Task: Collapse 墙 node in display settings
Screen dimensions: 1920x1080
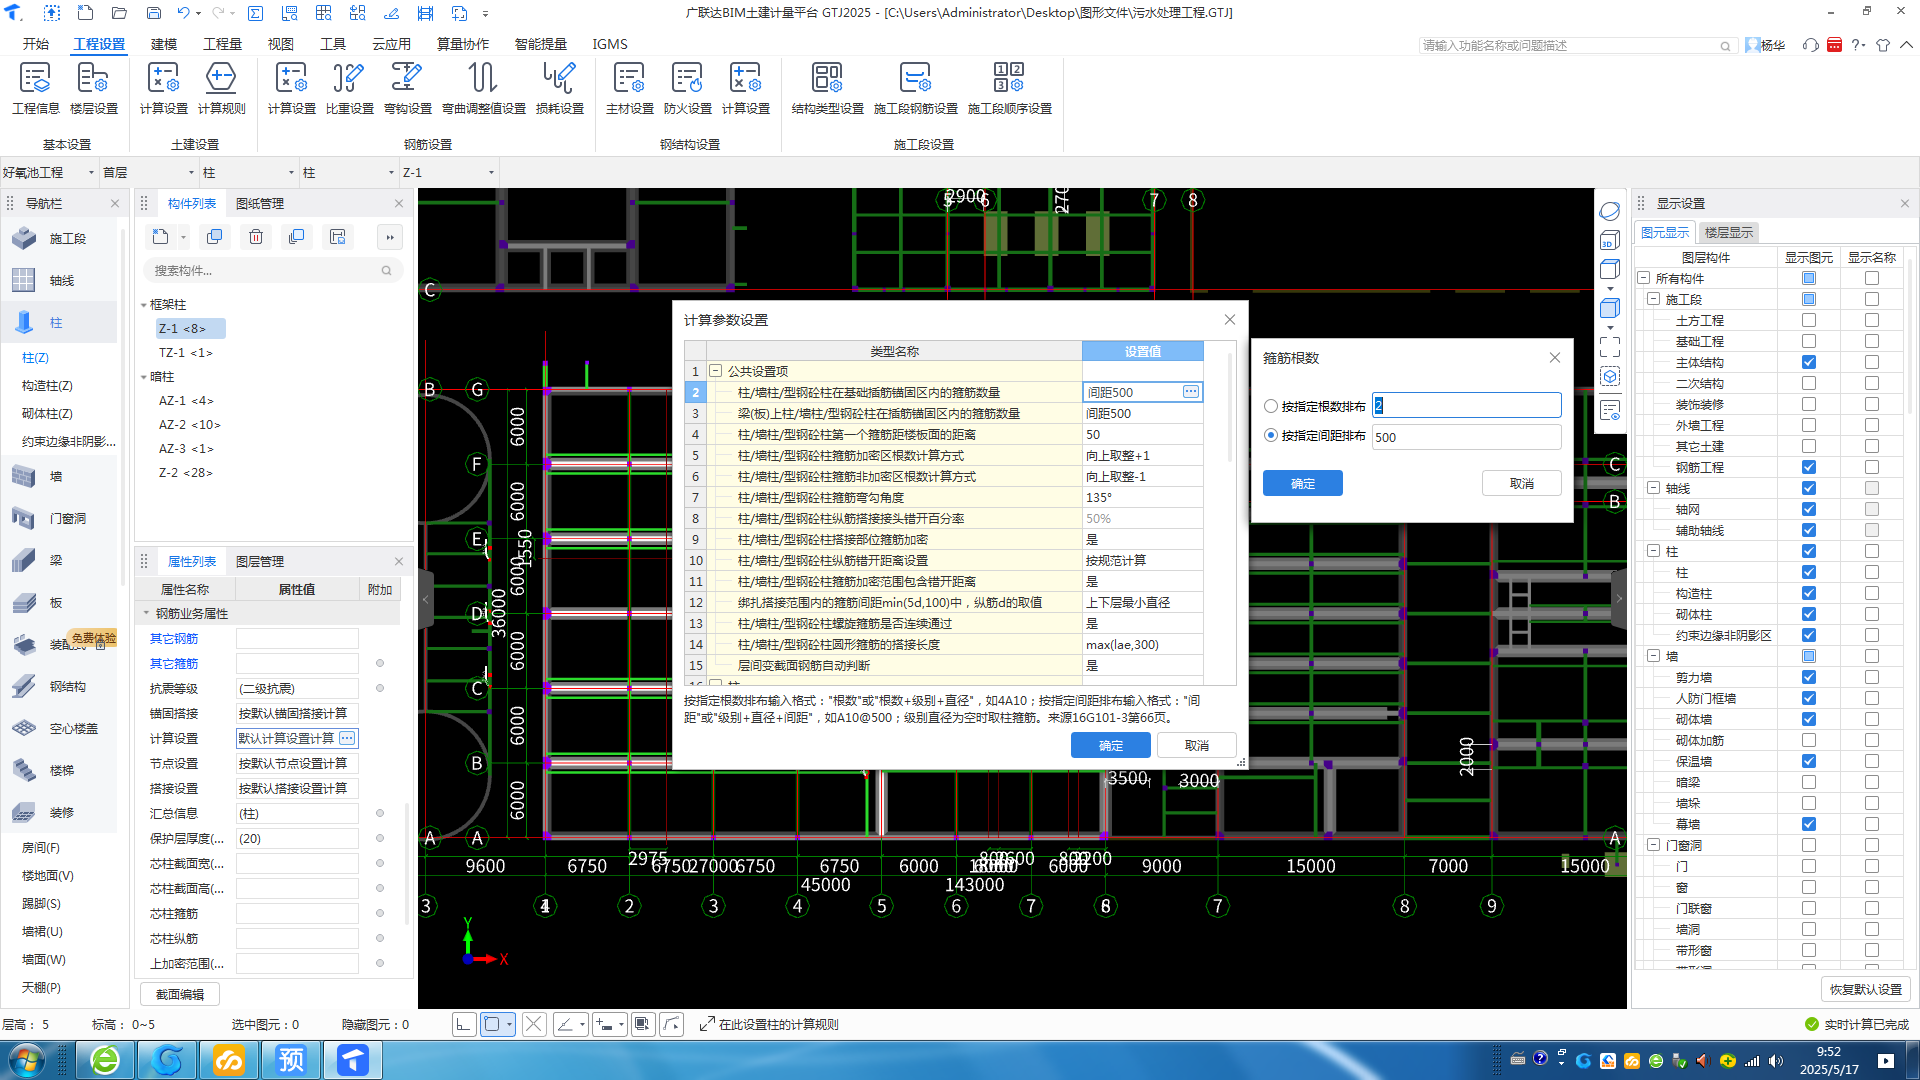Action: 1653,656
